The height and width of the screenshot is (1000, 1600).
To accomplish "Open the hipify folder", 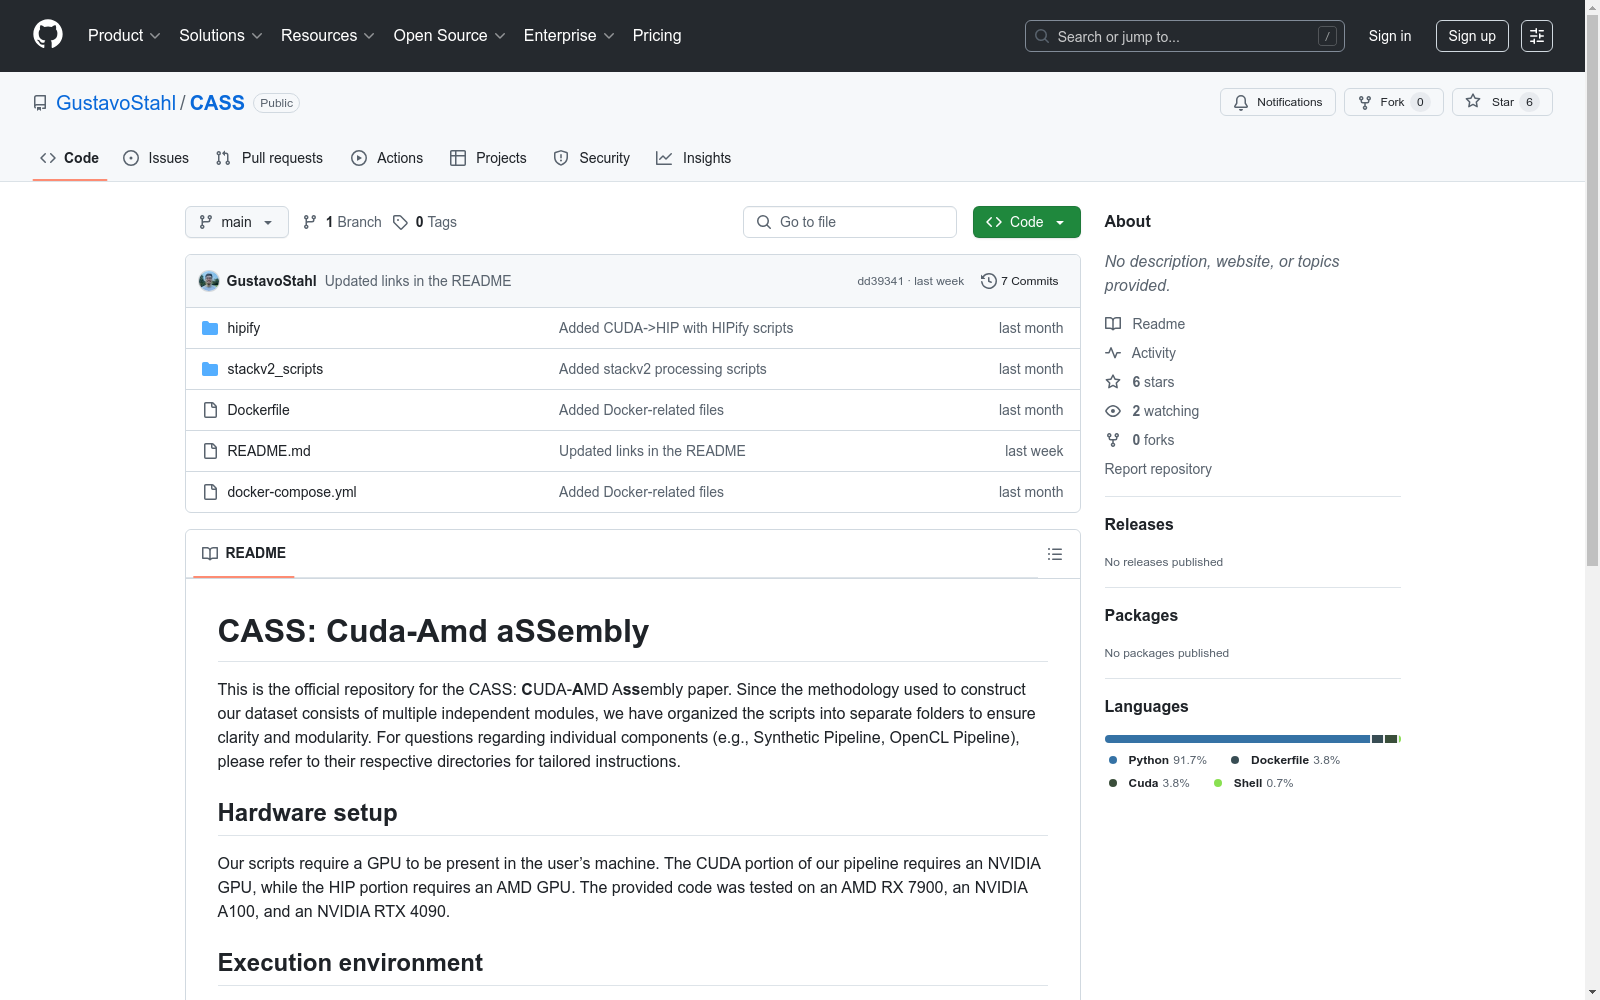I will click(243, 328).
